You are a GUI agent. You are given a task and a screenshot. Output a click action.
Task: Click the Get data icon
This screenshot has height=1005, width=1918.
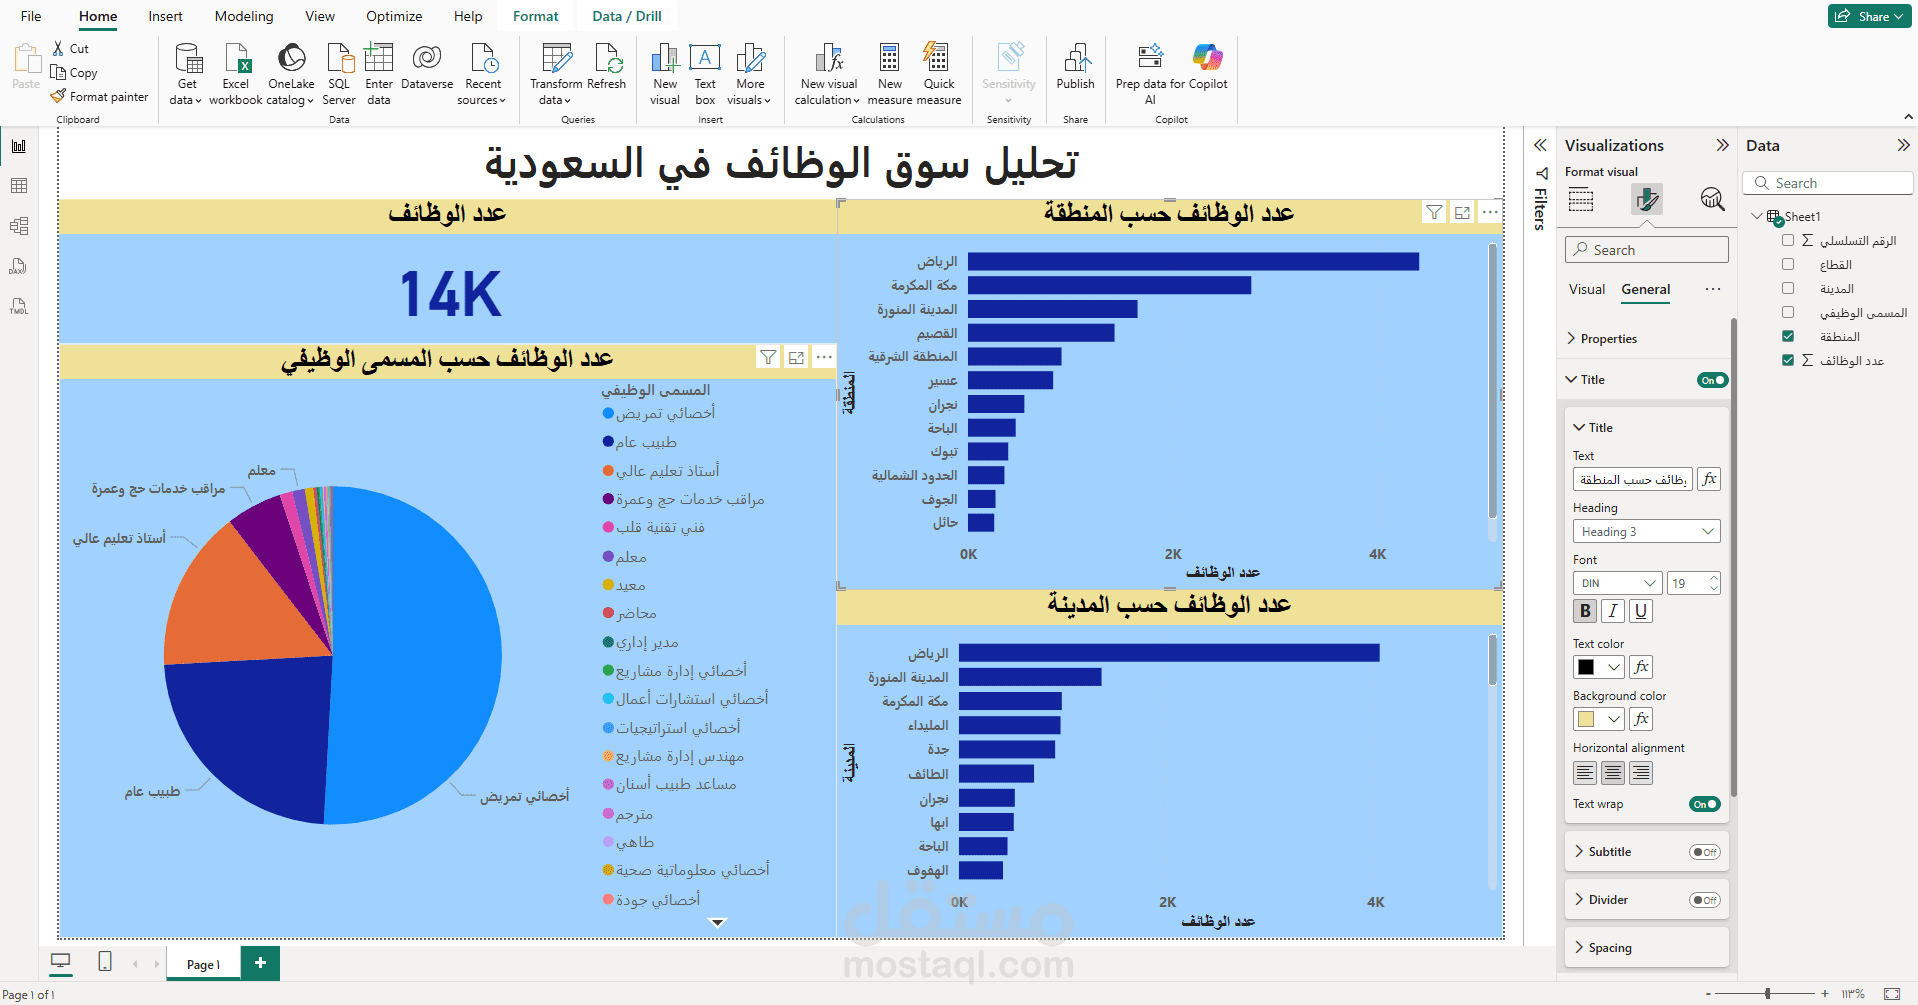click(187, 58)
